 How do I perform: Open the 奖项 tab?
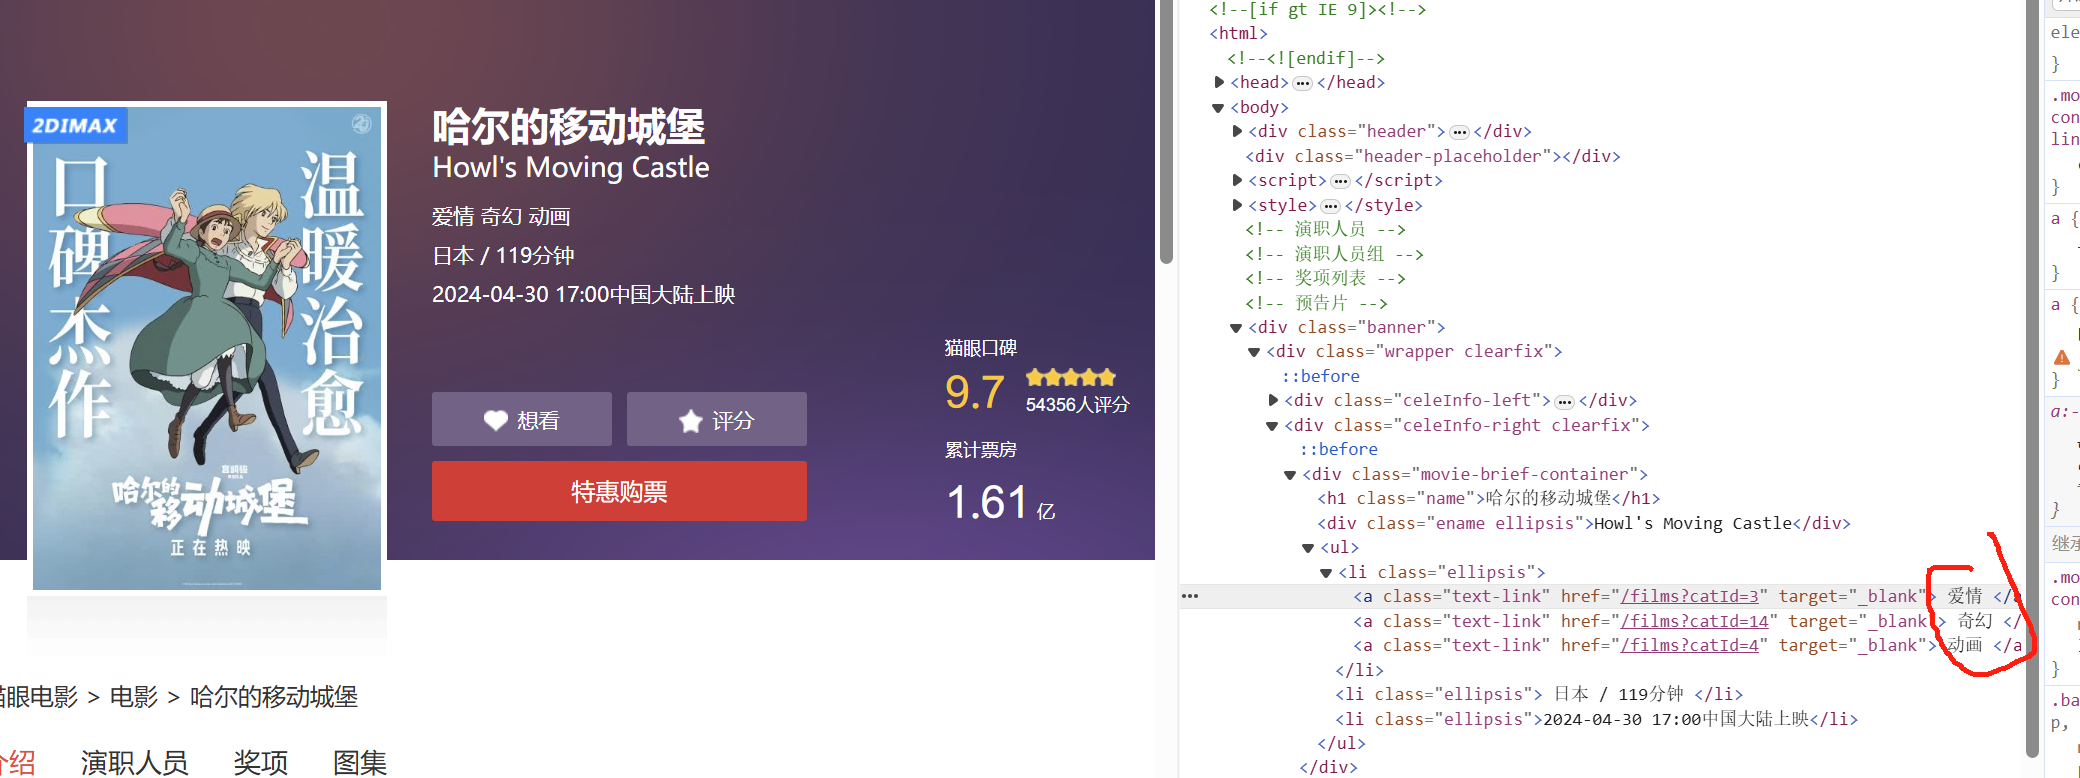click(x=261, y=762)
